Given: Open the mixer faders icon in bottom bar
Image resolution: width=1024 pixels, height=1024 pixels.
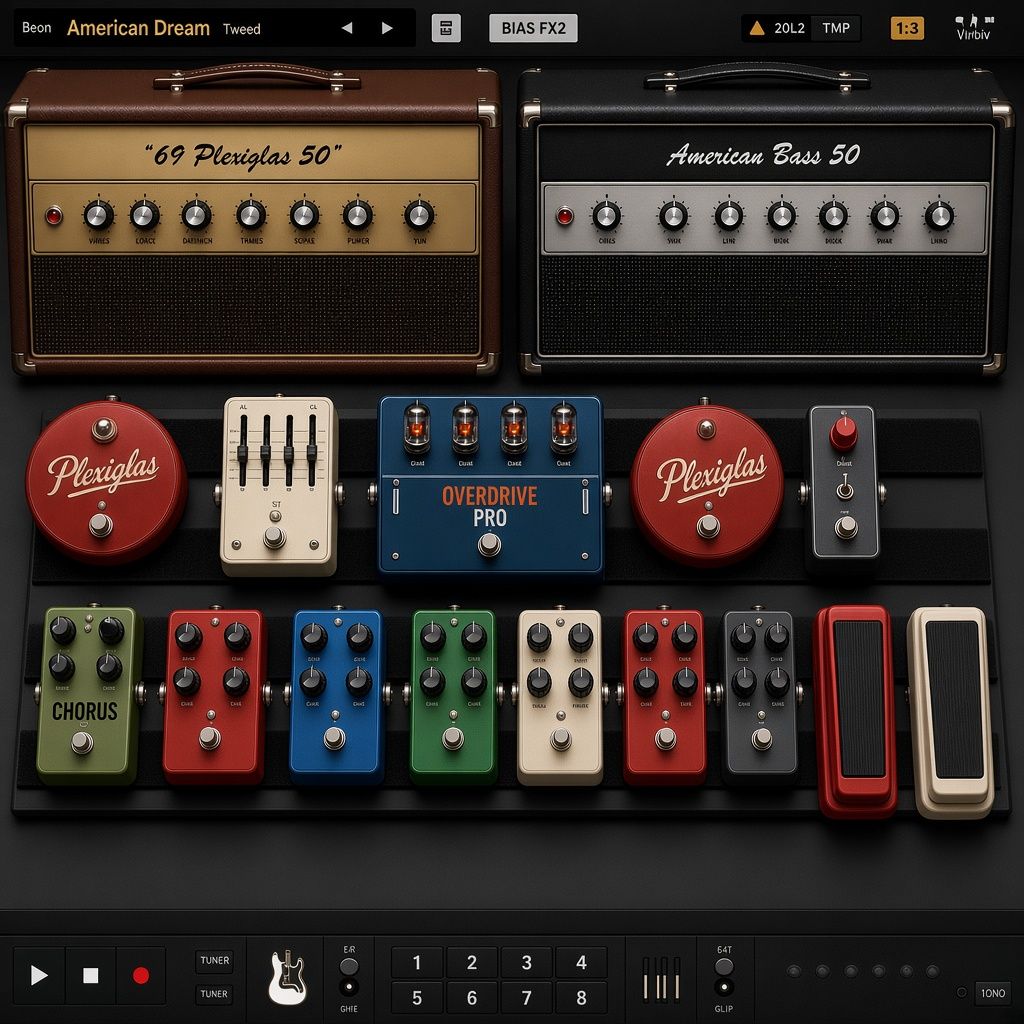Looking at the screenshot, I should pyautogui.click(x=661, y=978).
